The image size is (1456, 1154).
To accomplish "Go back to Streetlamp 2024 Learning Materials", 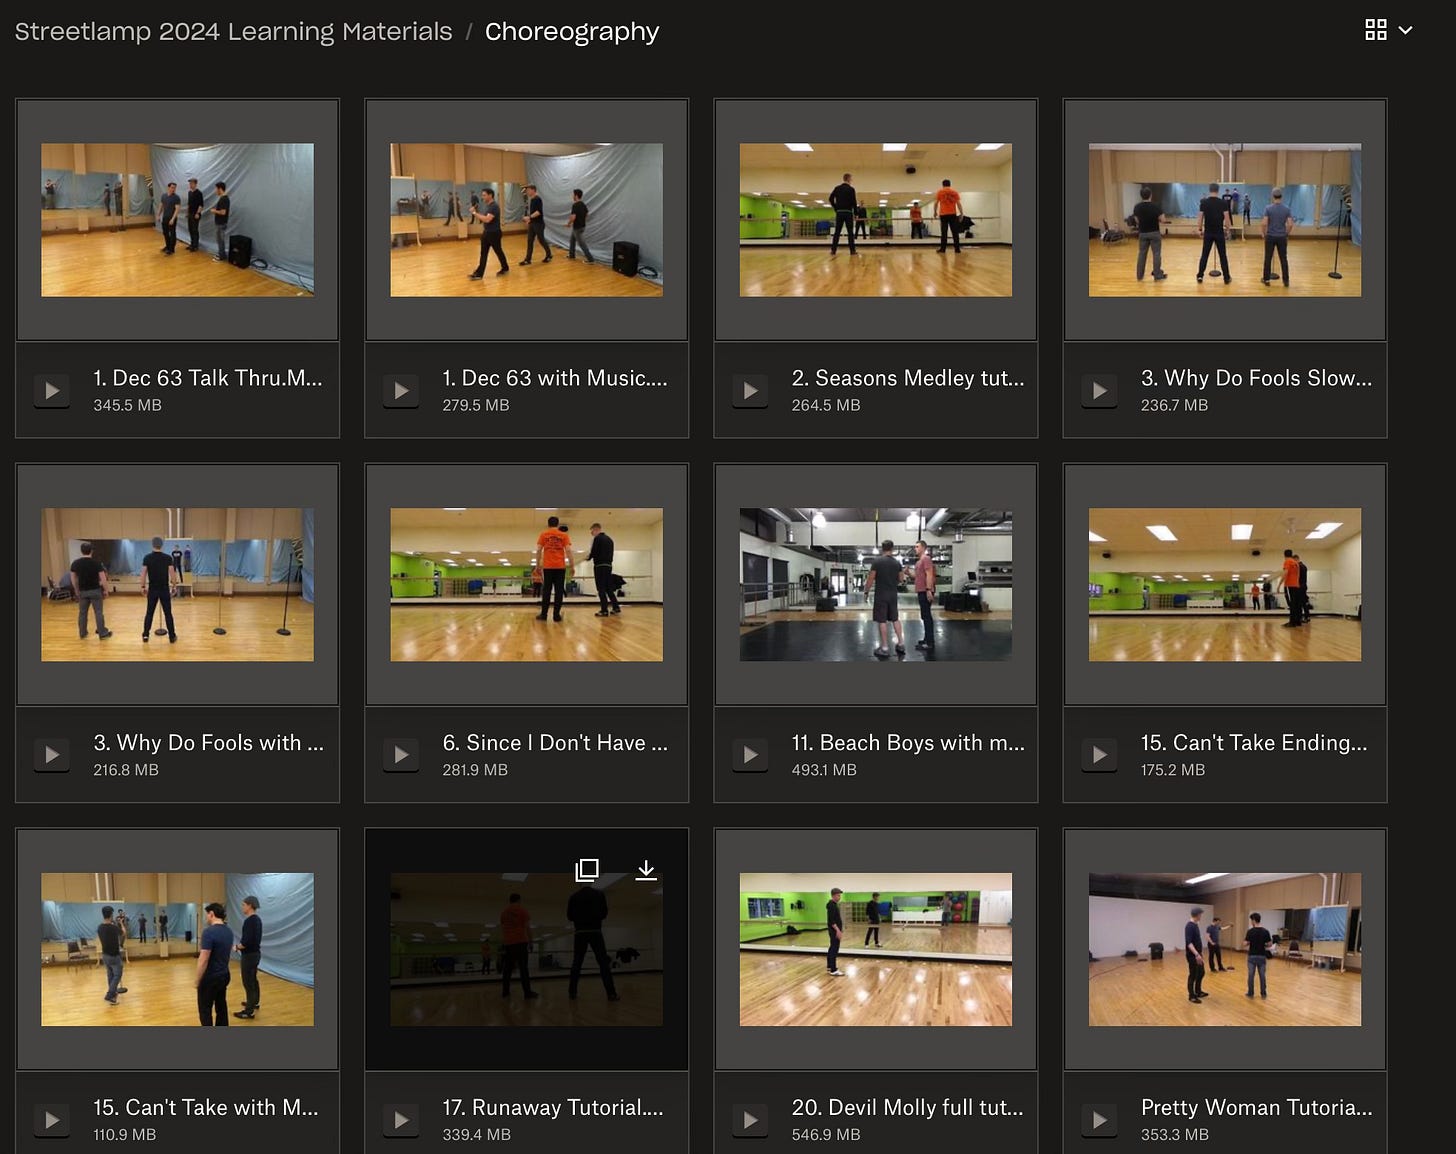I will (233, 31).
